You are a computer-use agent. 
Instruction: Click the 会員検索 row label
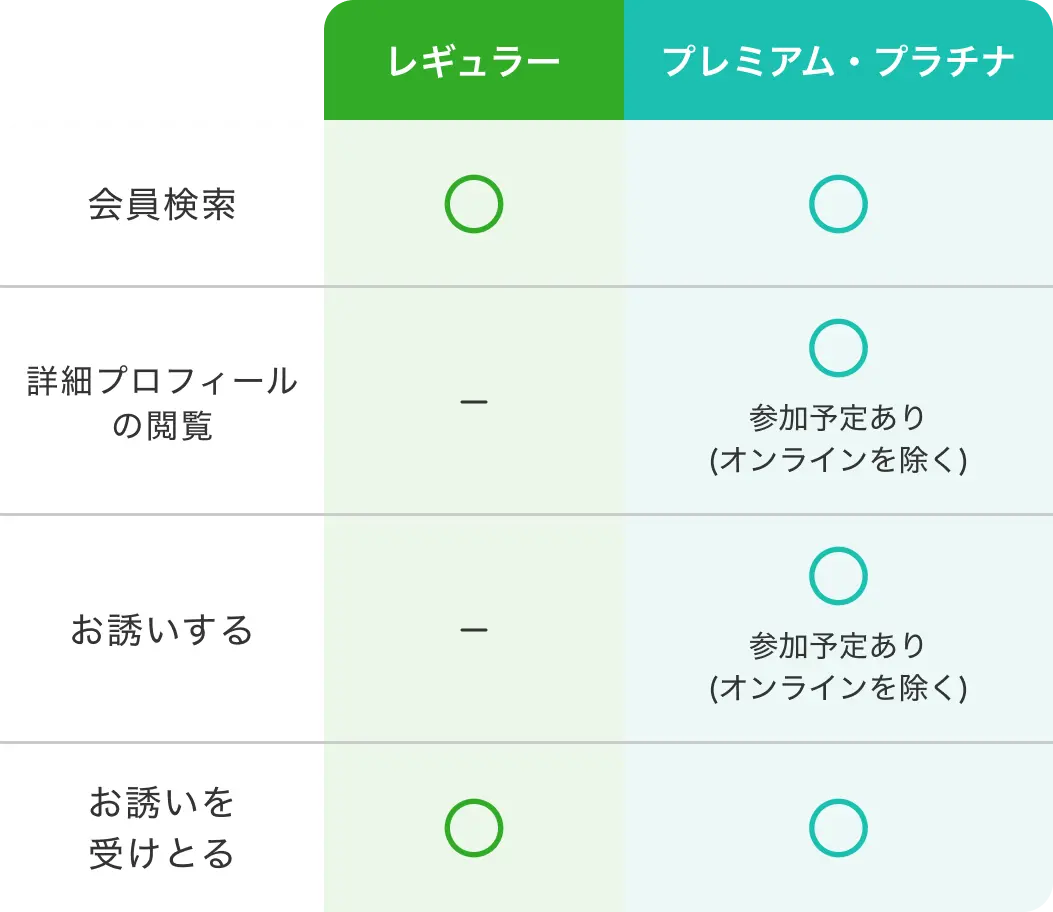162,205
